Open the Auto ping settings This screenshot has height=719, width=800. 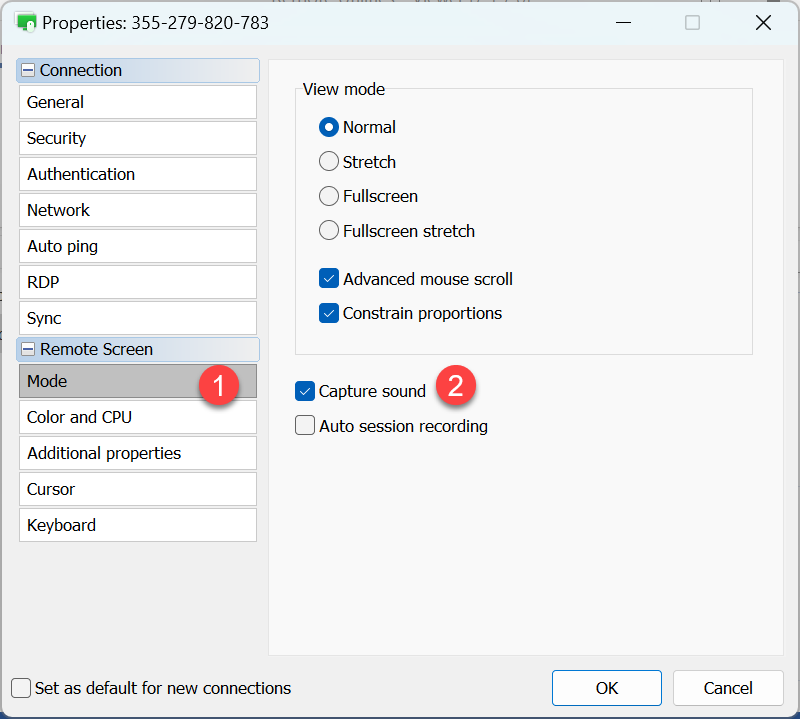coord(137,246)
